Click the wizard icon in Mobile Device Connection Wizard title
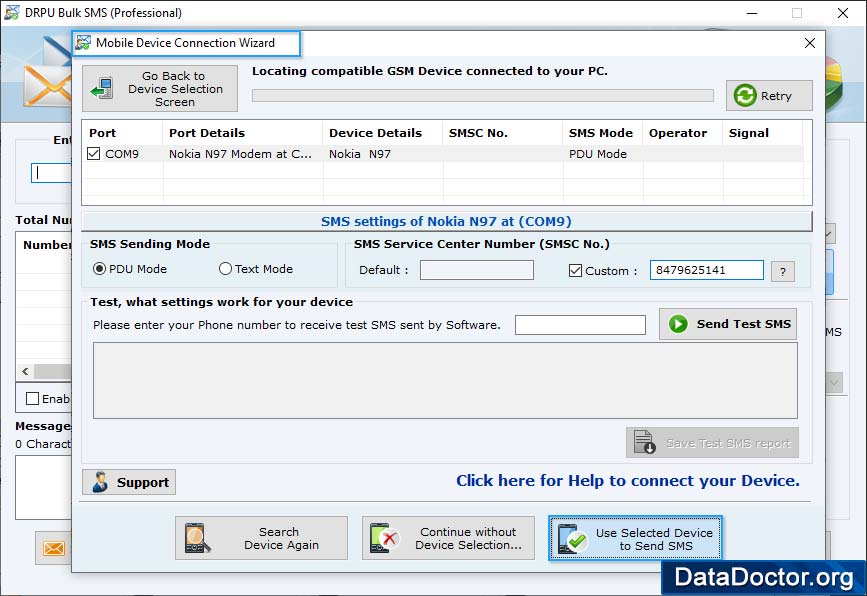Screen dimensions: 867x596 [x=83, y=43]
